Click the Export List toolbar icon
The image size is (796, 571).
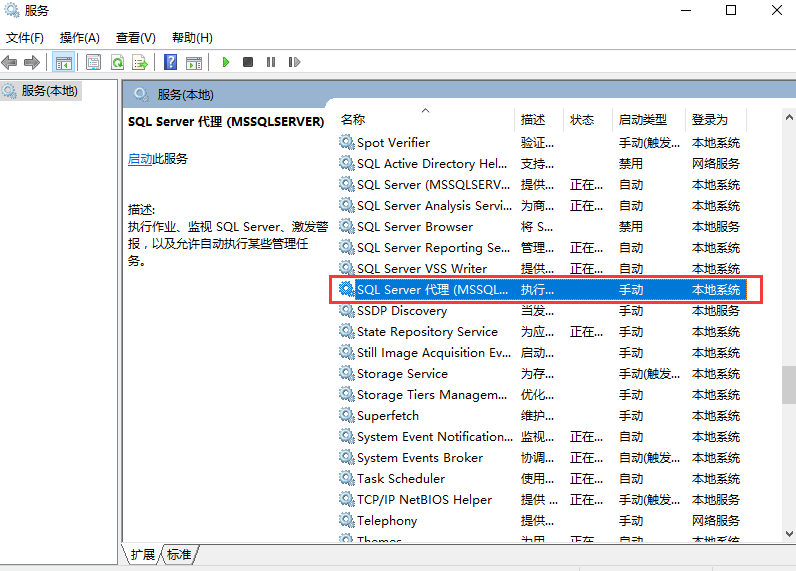point(140,62)
